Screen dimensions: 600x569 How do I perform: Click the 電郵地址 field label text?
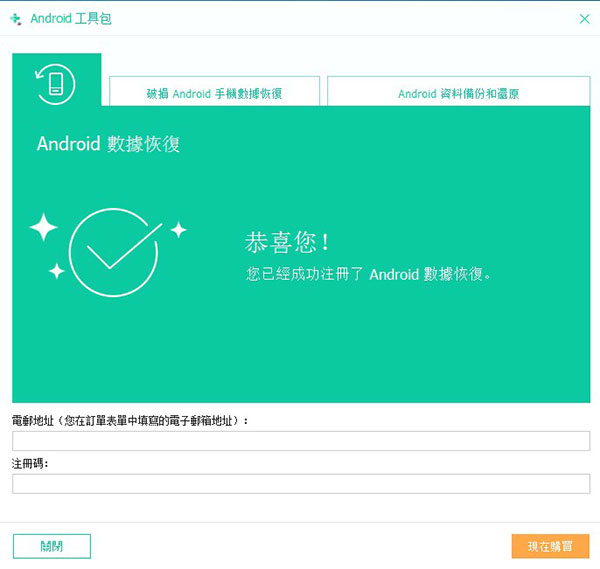point(130,421)
